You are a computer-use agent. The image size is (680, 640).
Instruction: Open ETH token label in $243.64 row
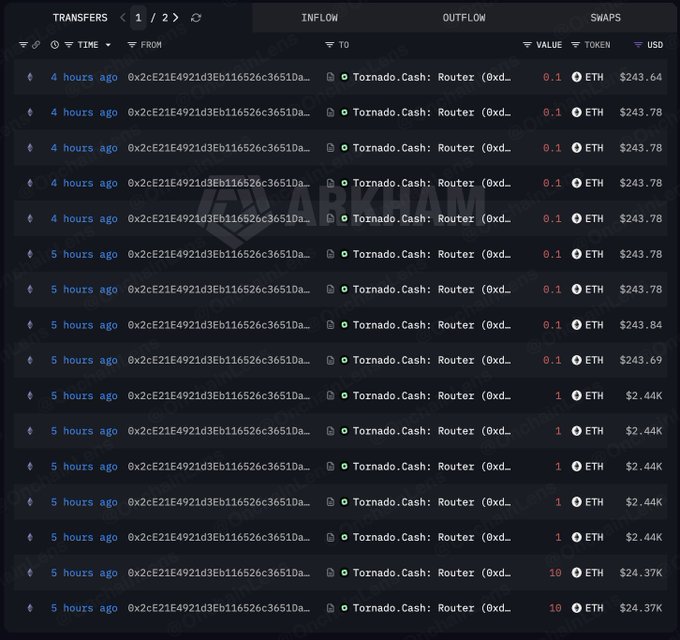(x=594, y=77)
